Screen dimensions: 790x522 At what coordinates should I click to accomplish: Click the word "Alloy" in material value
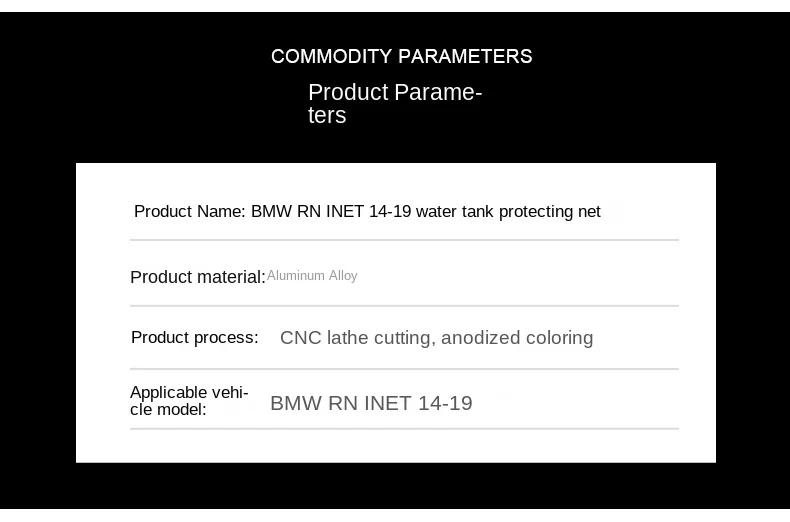pos(342,276)
